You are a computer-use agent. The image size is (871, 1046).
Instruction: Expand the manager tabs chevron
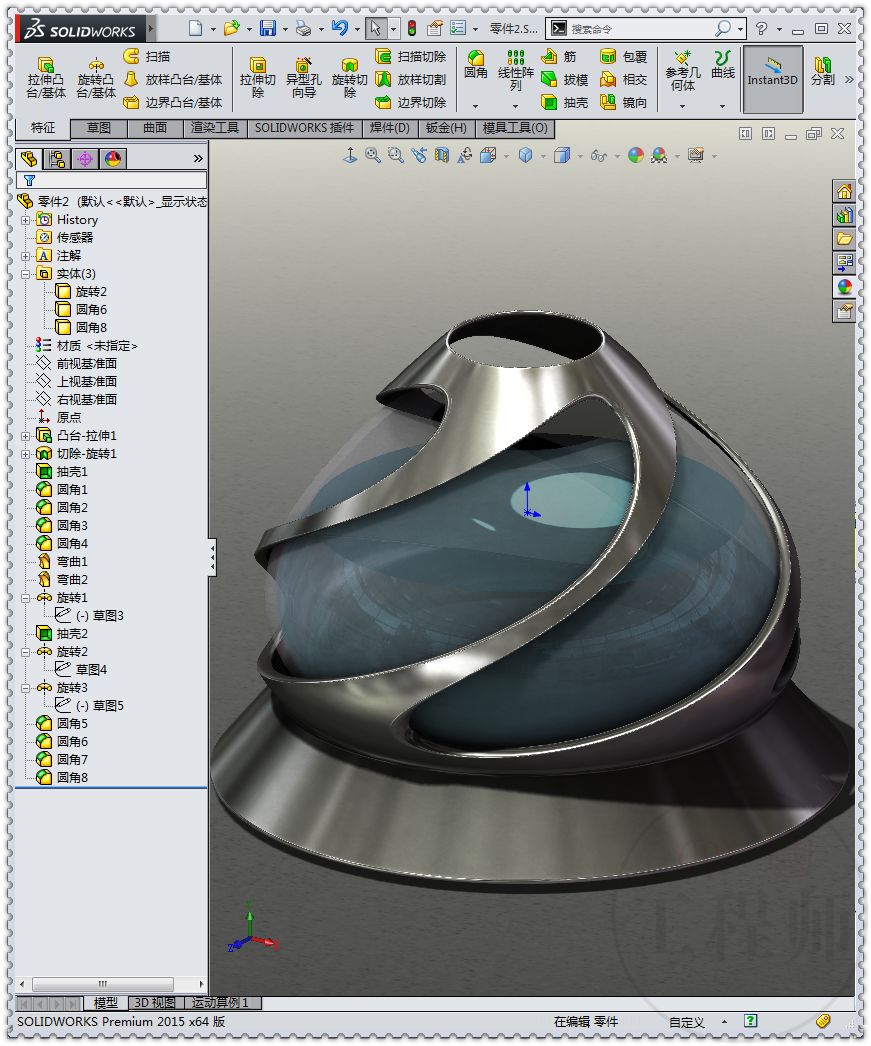pos(198,159)
